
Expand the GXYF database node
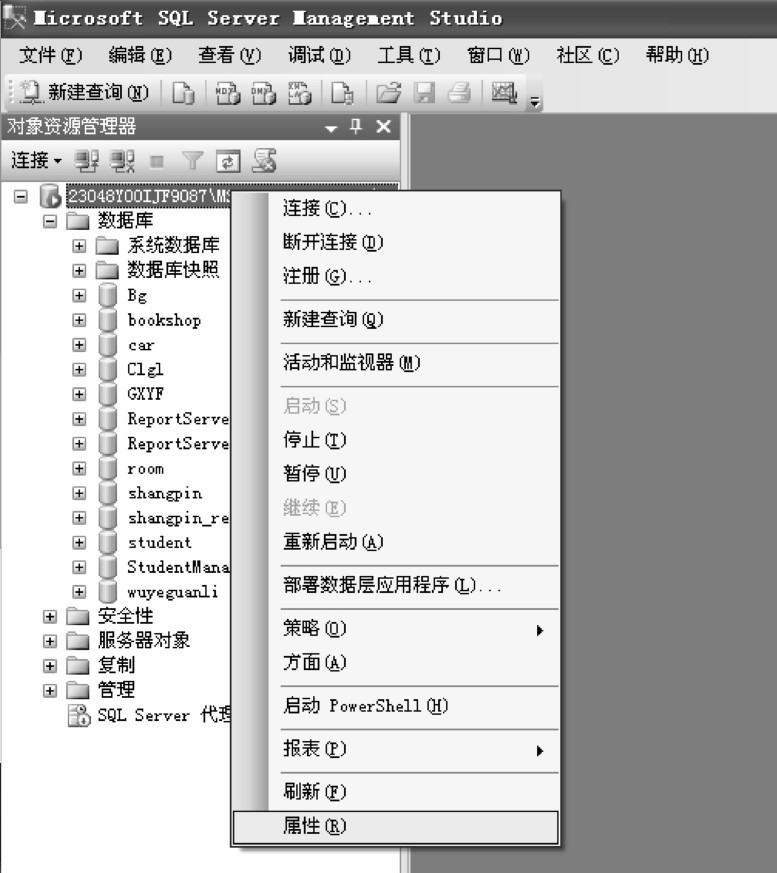pyautogui.click(x=79, y=394)
